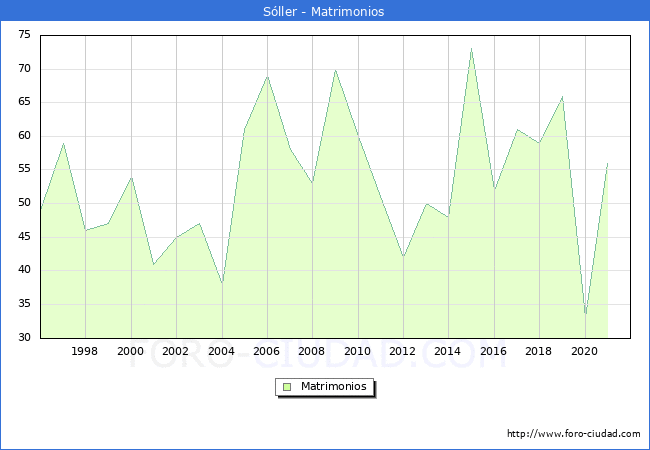Click the green Matrimonios legend swatch
Screen dimensions: 650x450
pyautogui.click(x=287, y=386)
